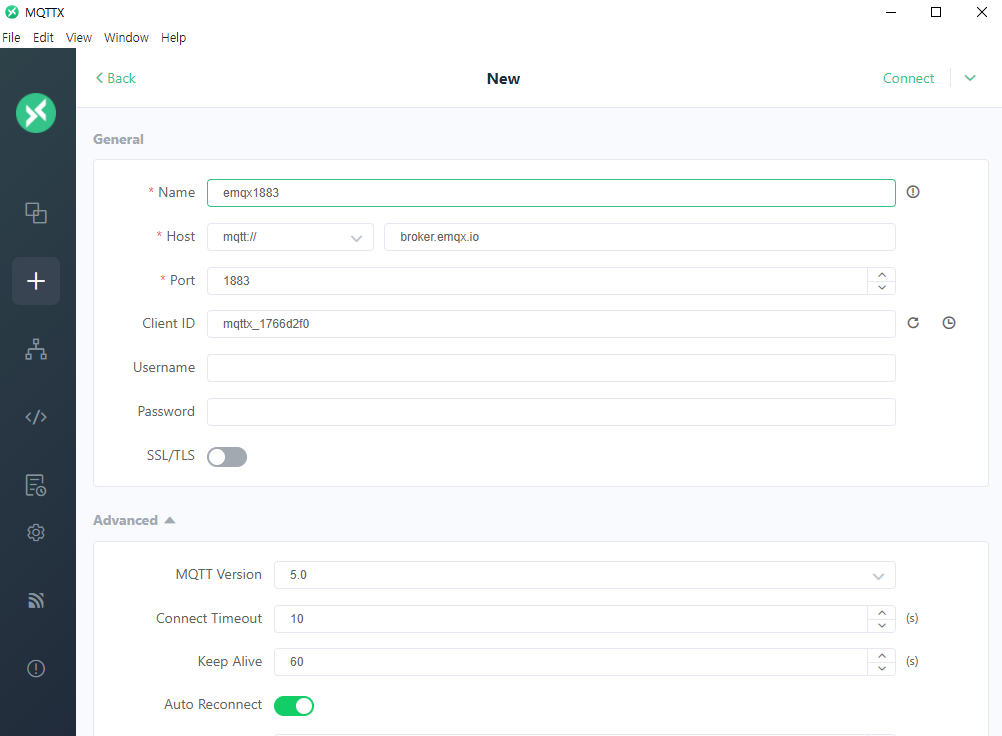
Task: Open the Settings gear icon
Action: [x=36, y=532]
